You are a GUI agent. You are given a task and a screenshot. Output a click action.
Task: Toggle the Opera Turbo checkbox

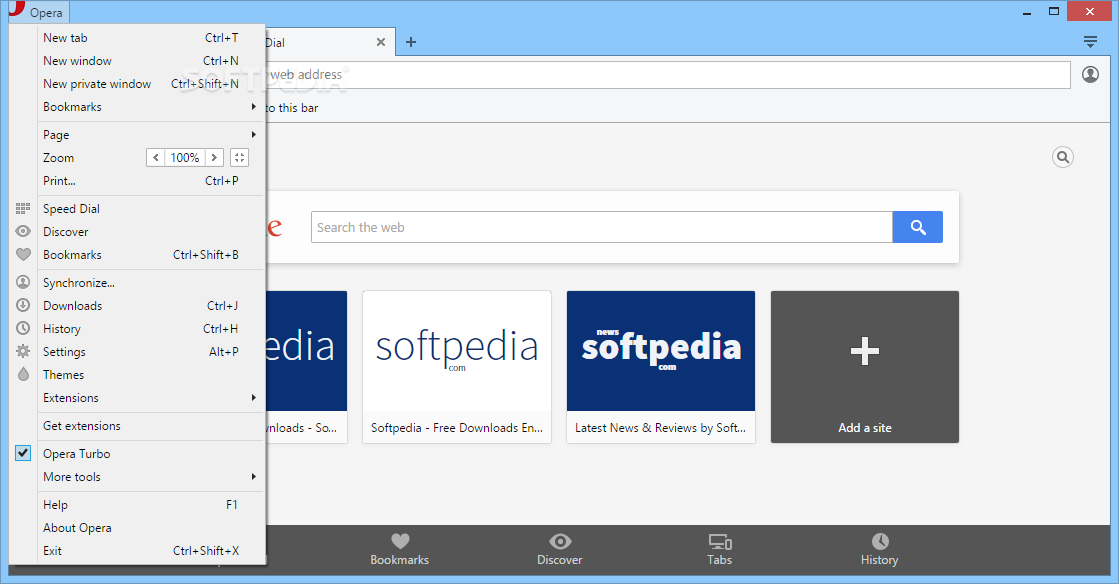[x=23, y=453]
